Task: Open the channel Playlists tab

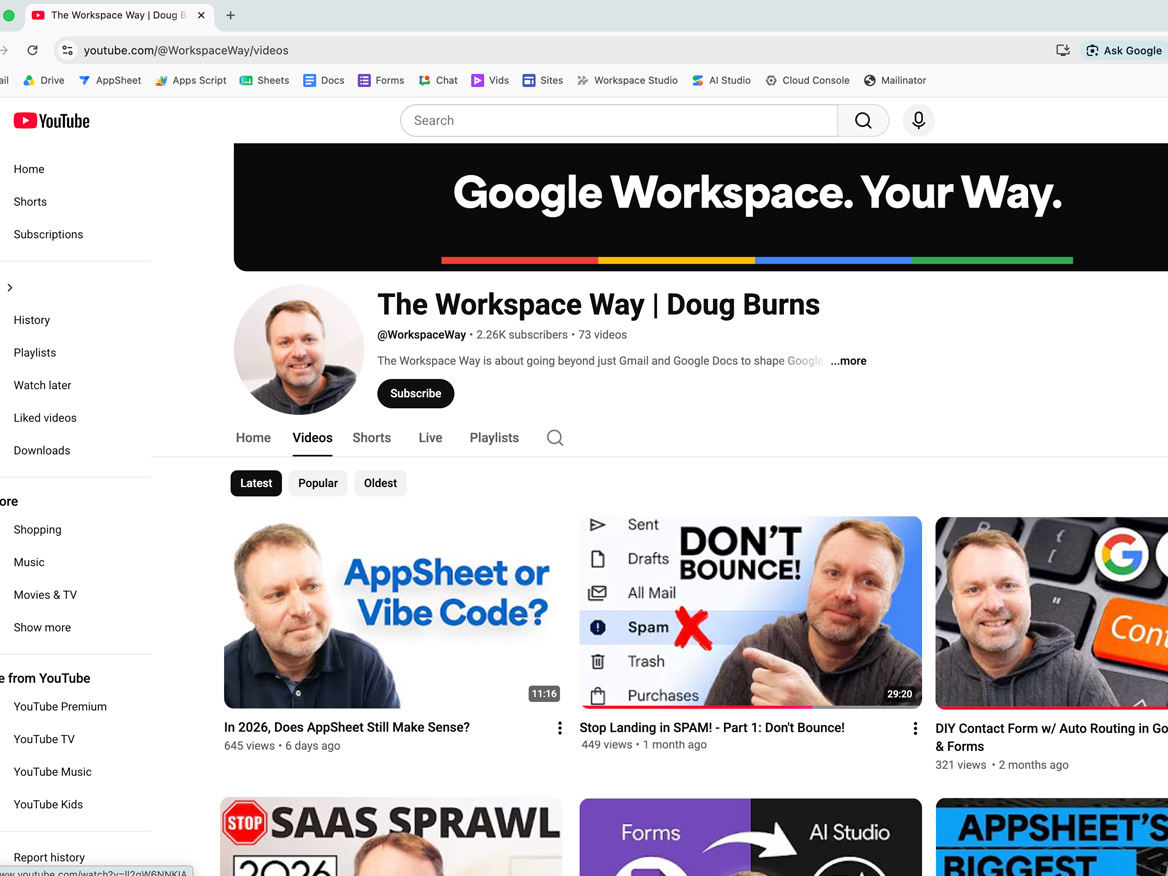Action: tap(494, 437)
